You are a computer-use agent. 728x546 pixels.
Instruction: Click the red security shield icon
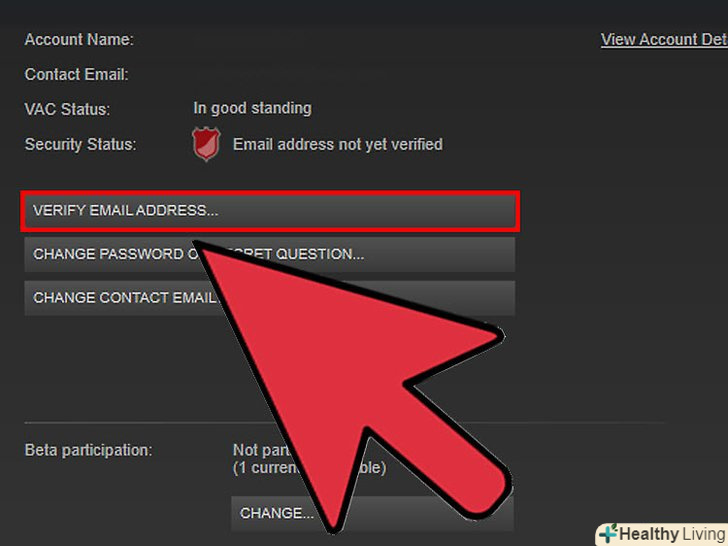pos(206,144)
